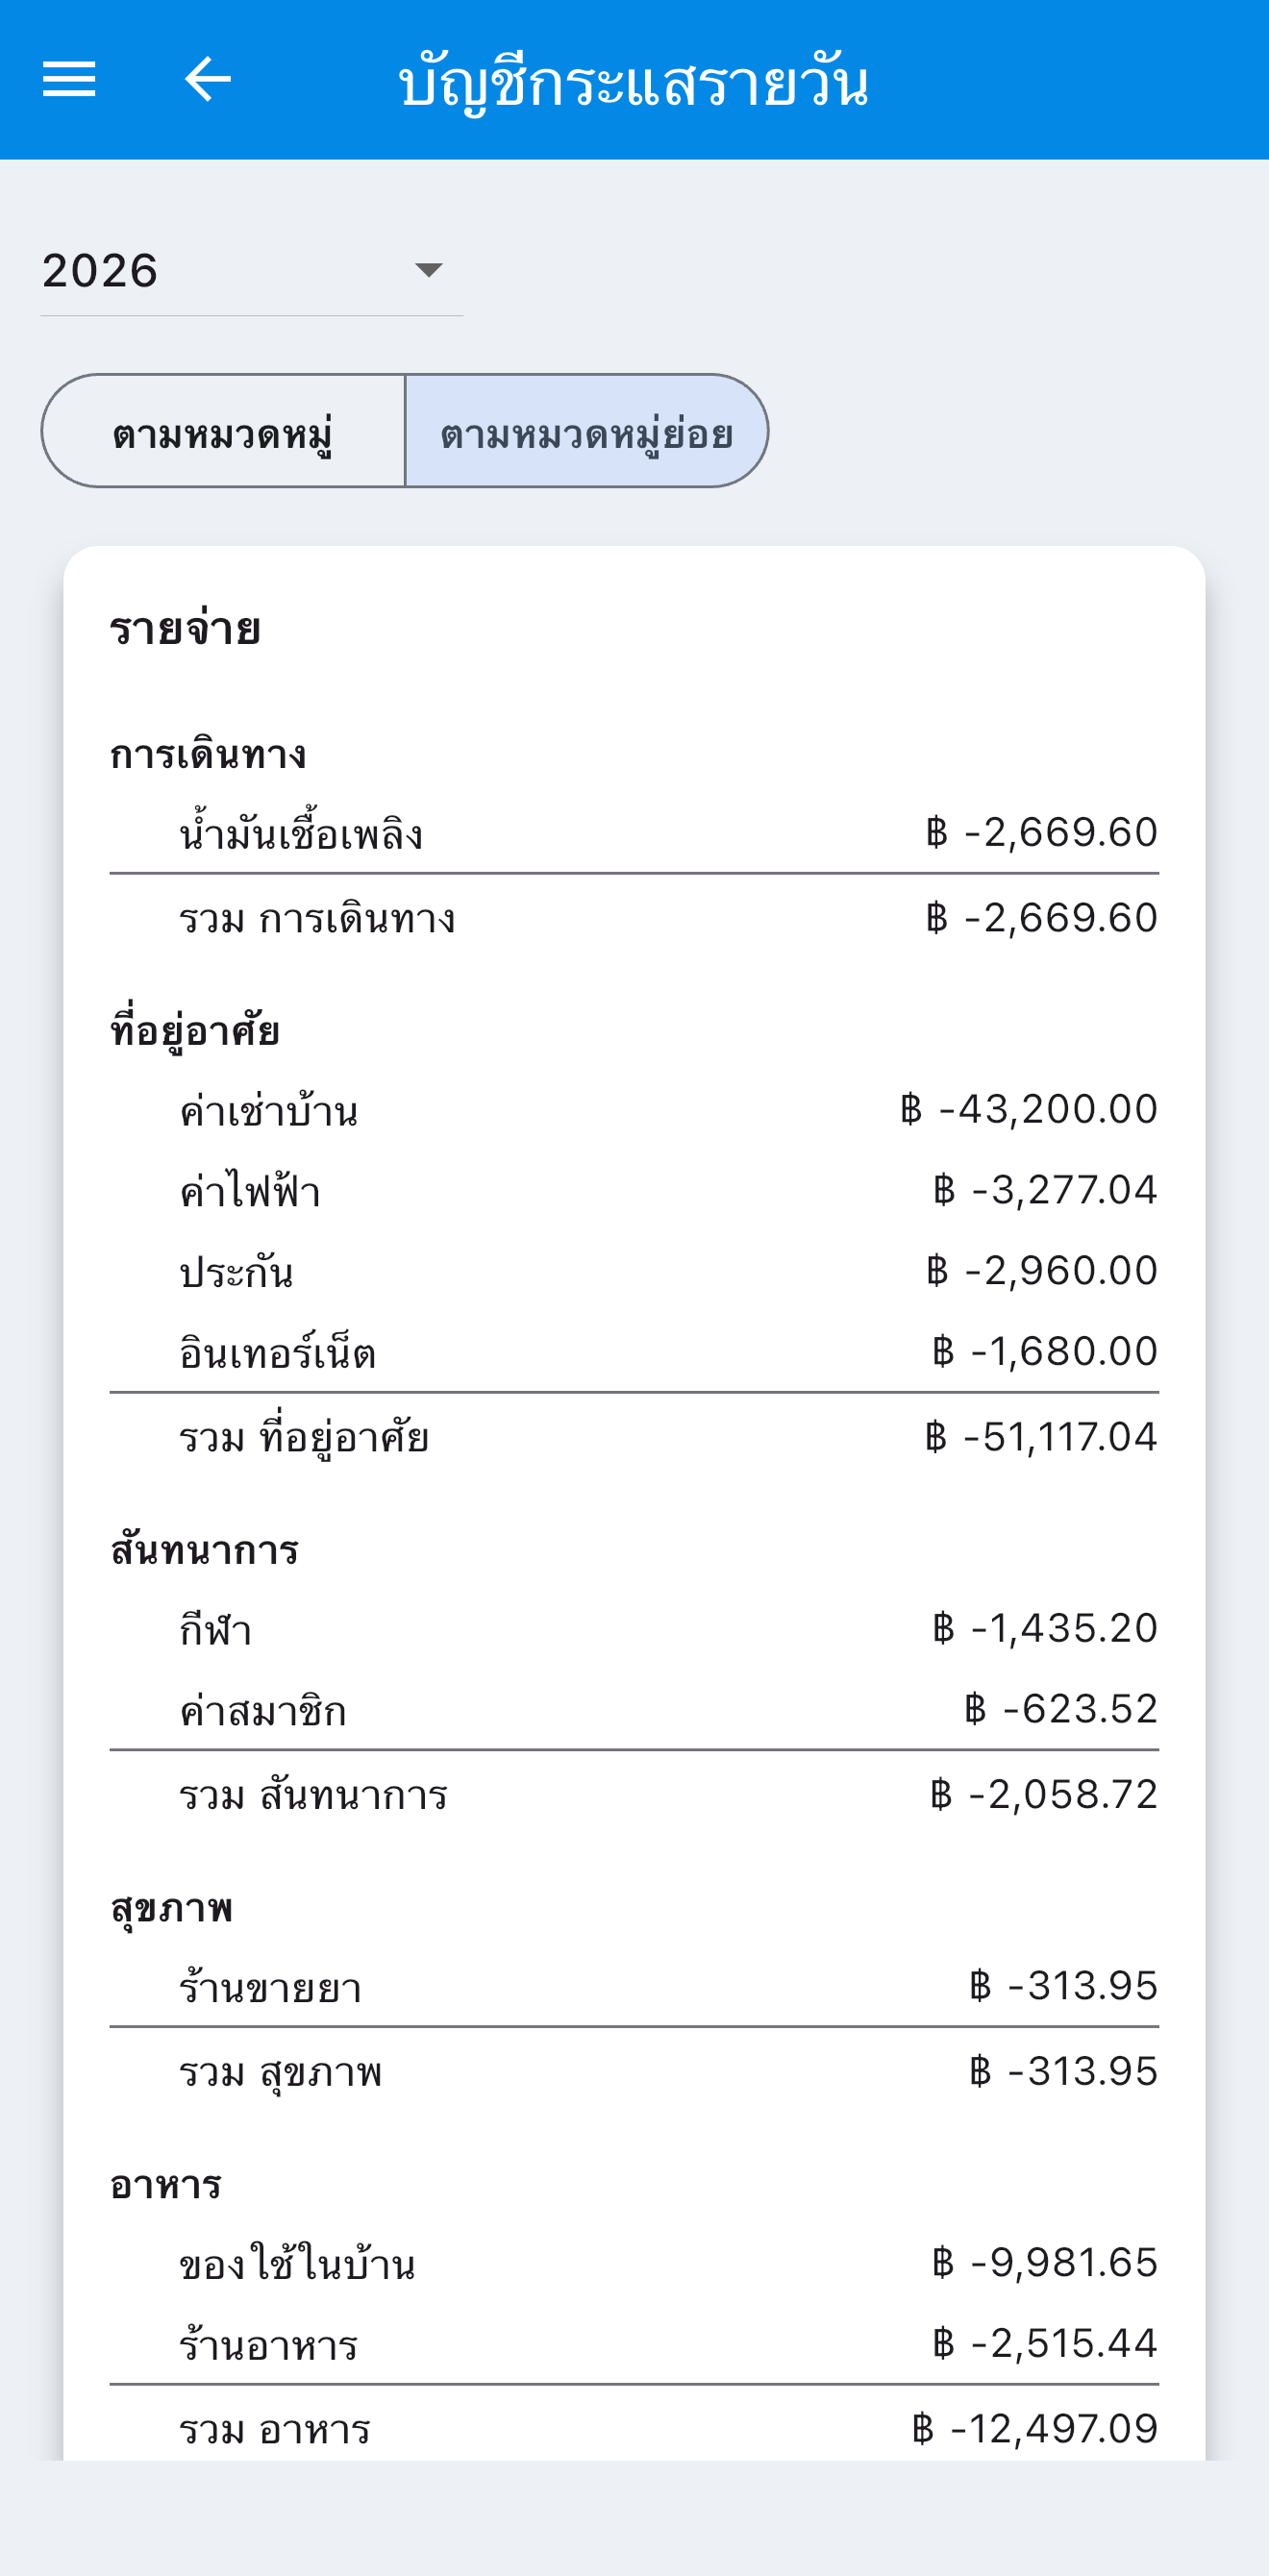The height and width of the screenshot is (2576, 1269).
Task: Open the ค่าสมาชิก subcategory row
Action: tap(634, 1710)
